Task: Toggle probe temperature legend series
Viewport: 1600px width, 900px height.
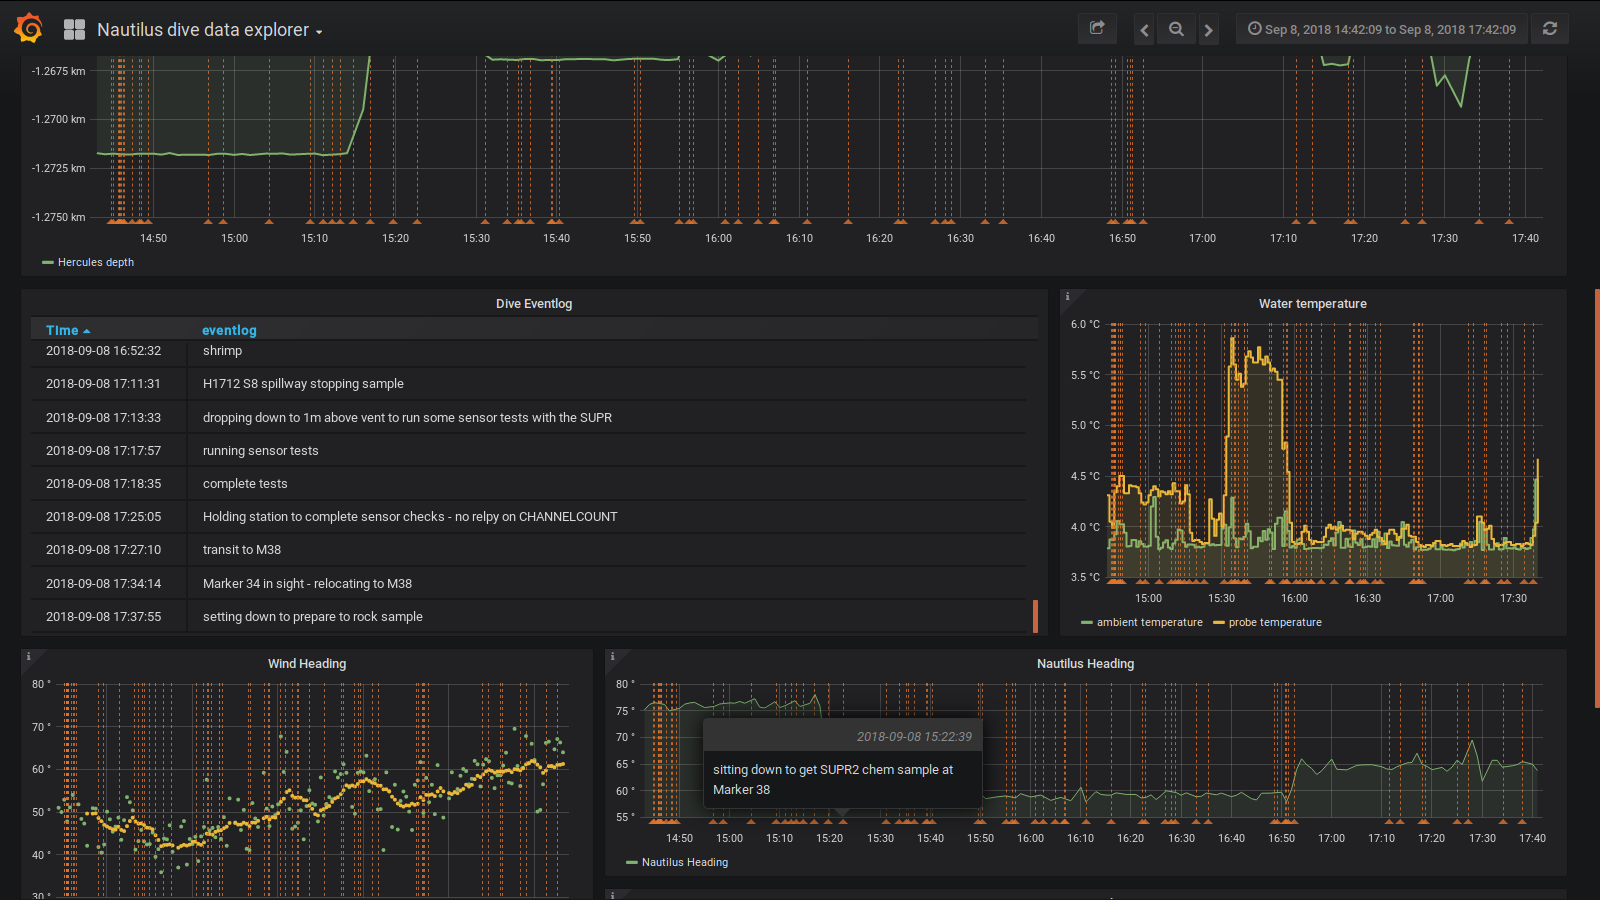Action: click(1275, 622)
